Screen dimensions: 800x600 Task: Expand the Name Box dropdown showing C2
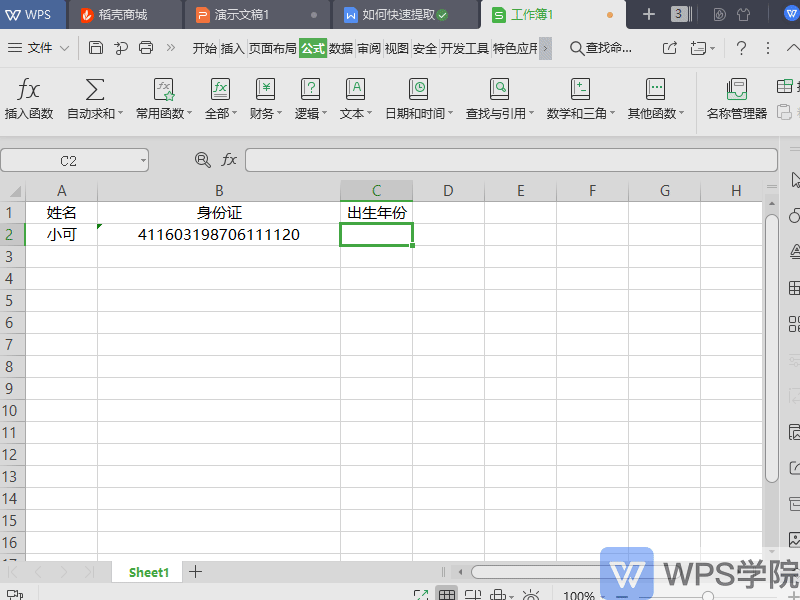[144, 160]
